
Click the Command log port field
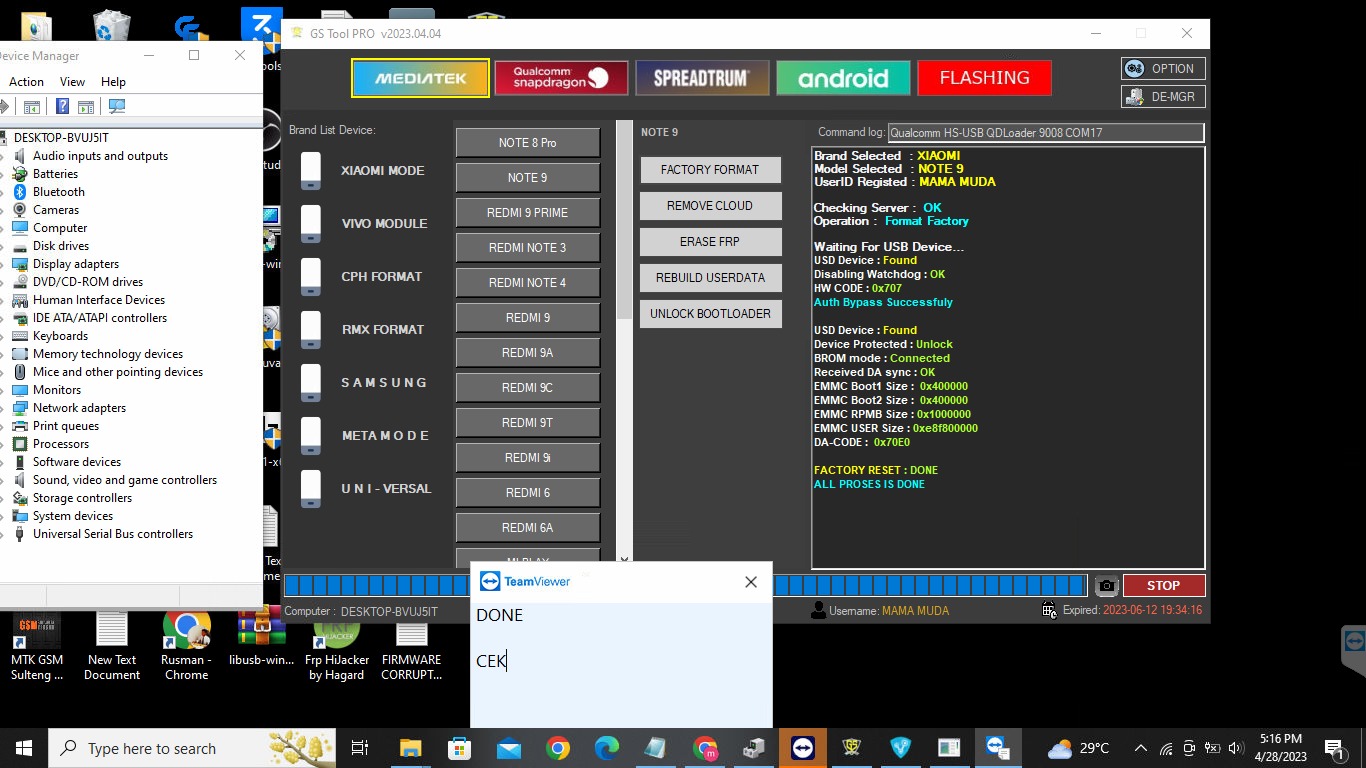1045,133
